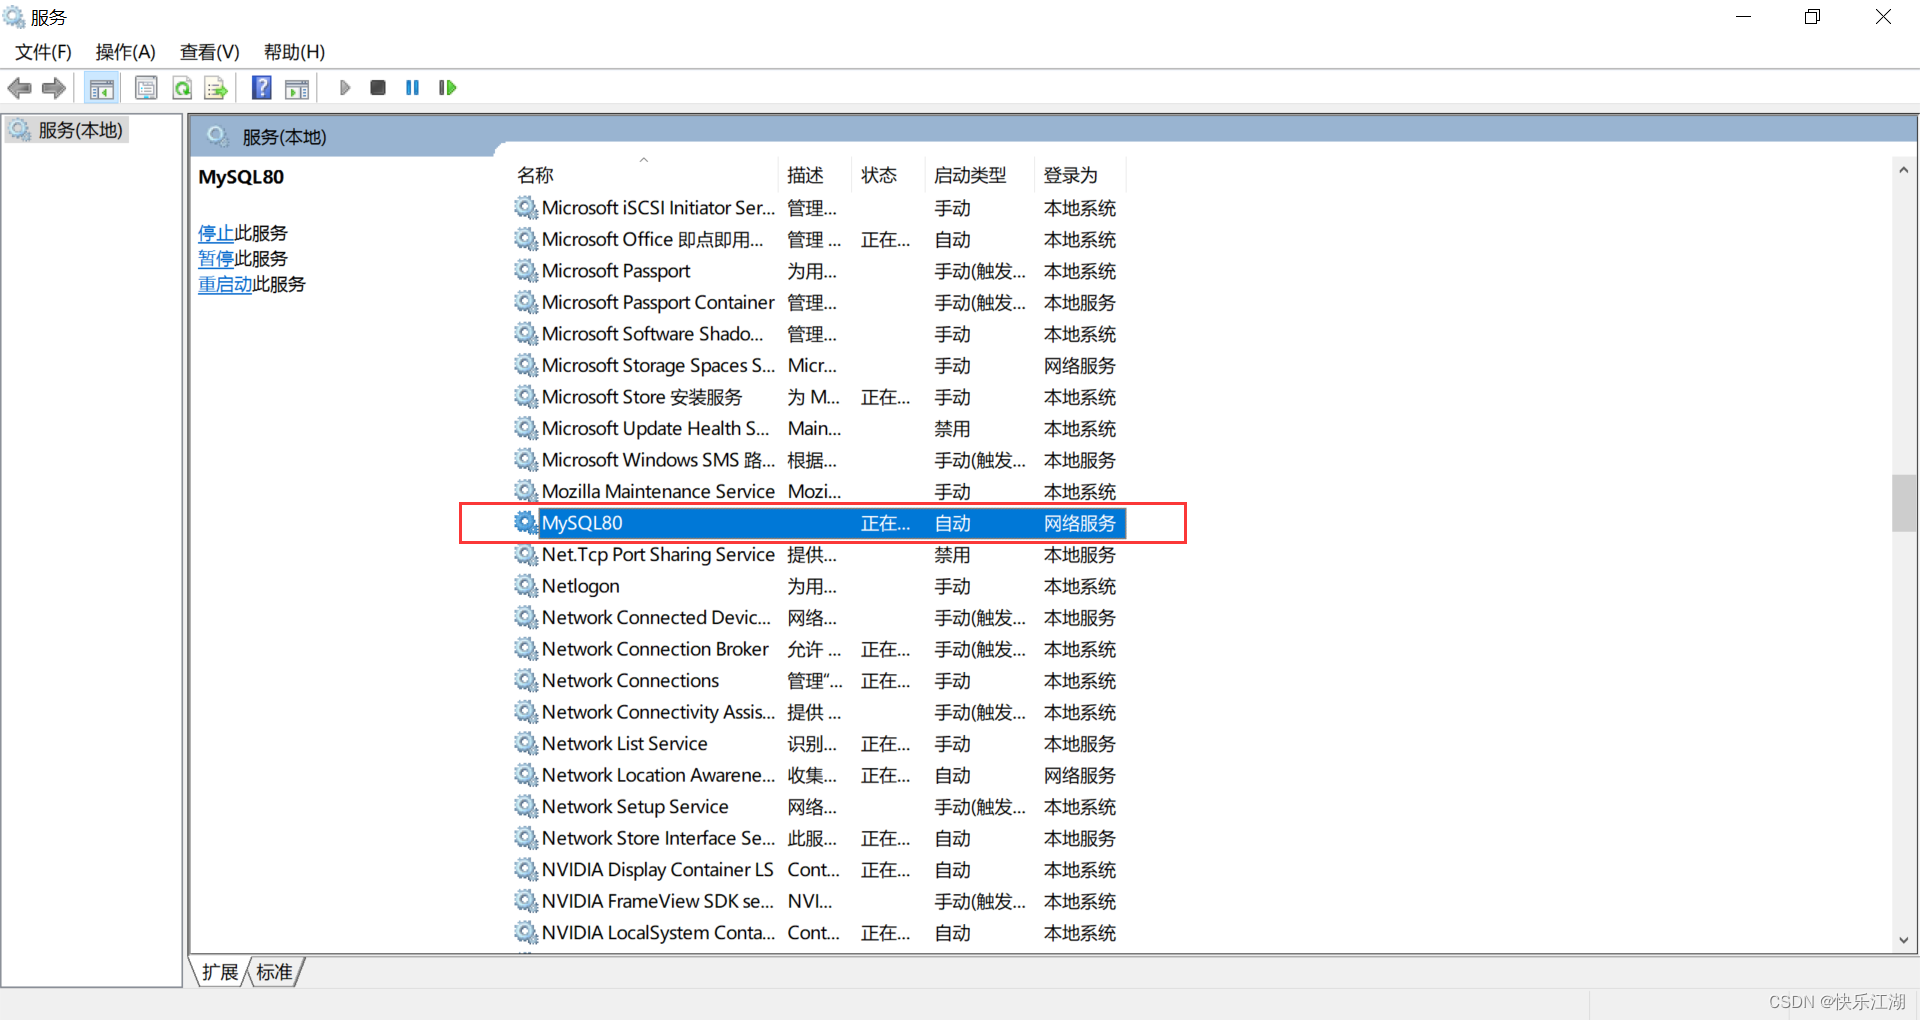
Task: Click the Back arrow in the toolbar
Action: (x=19, y=88)
